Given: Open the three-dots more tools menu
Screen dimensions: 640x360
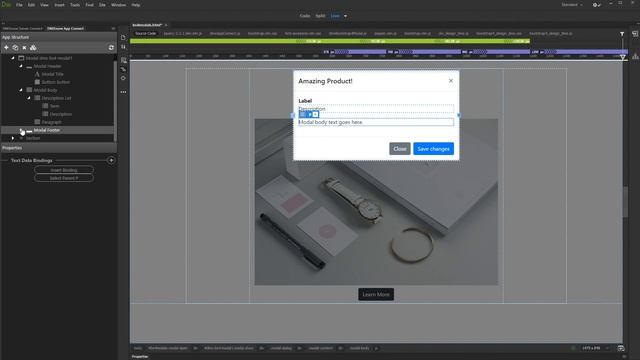Looking at the screenshot, I should (123, 92).
